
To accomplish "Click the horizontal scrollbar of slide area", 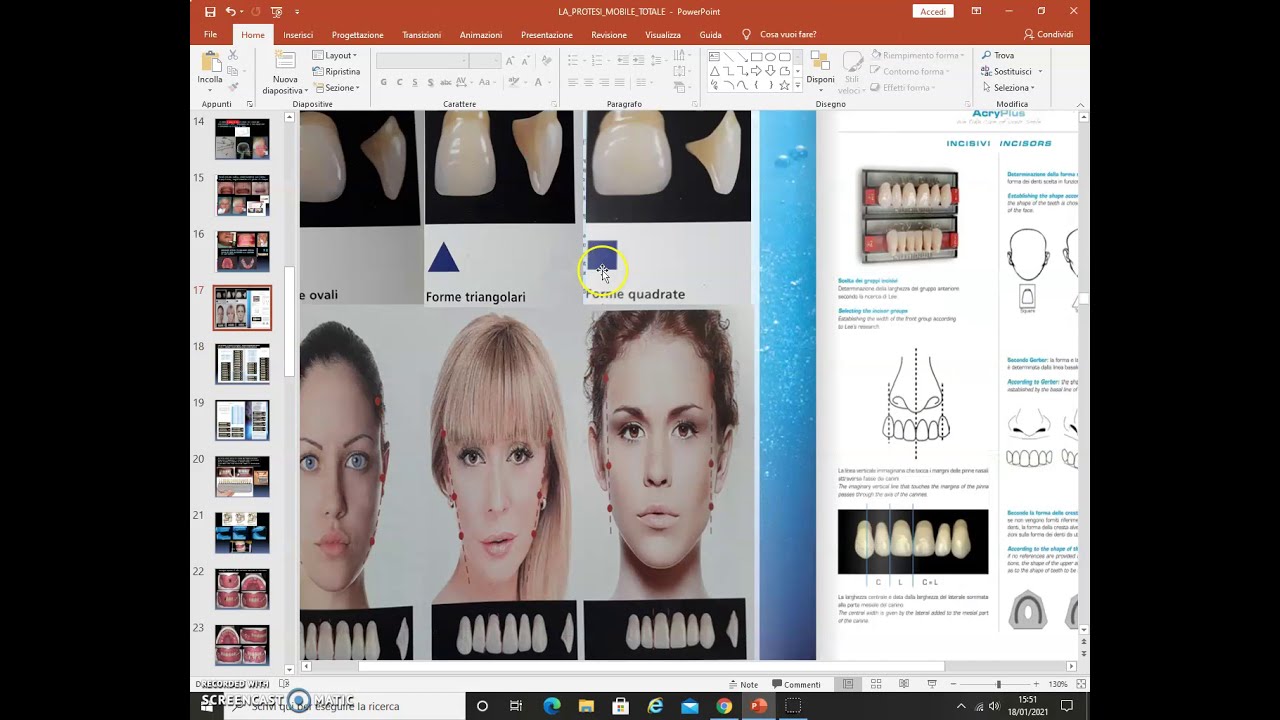I will point(651,666).
